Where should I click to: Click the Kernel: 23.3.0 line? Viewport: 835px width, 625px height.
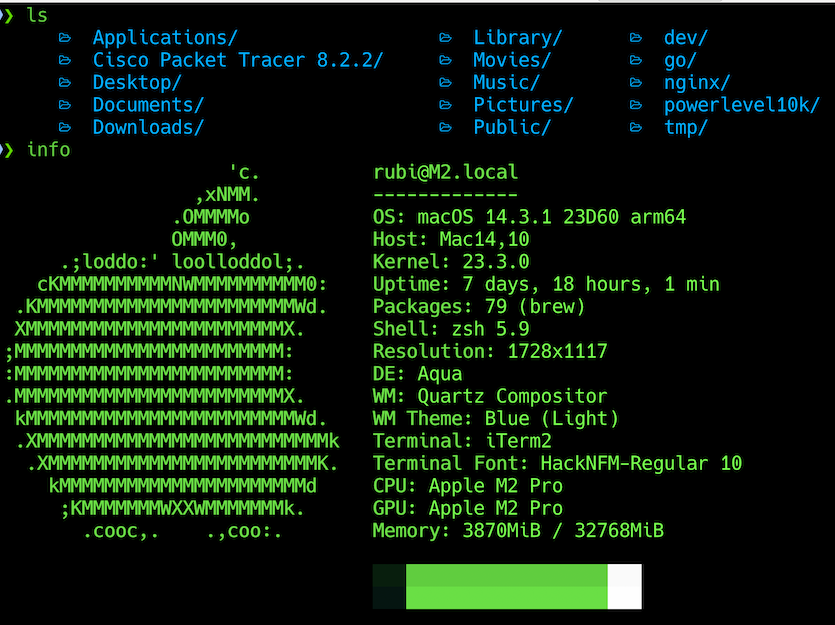click(x=451, y=262)
